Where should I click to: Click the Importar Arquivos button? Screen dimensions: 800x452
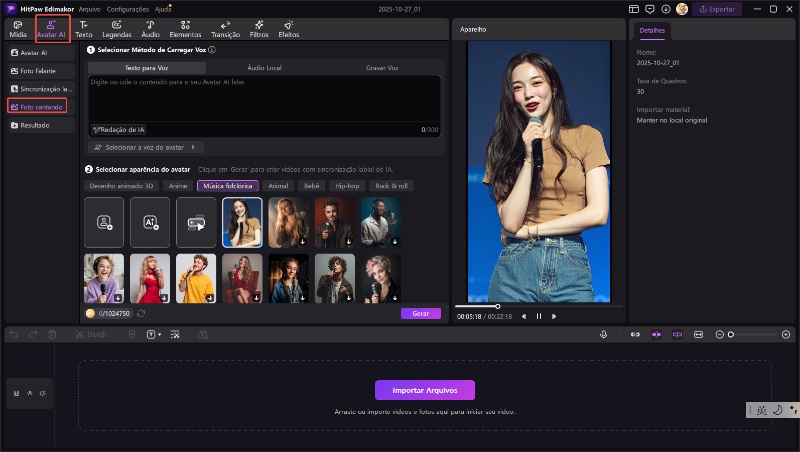point(424,390)
